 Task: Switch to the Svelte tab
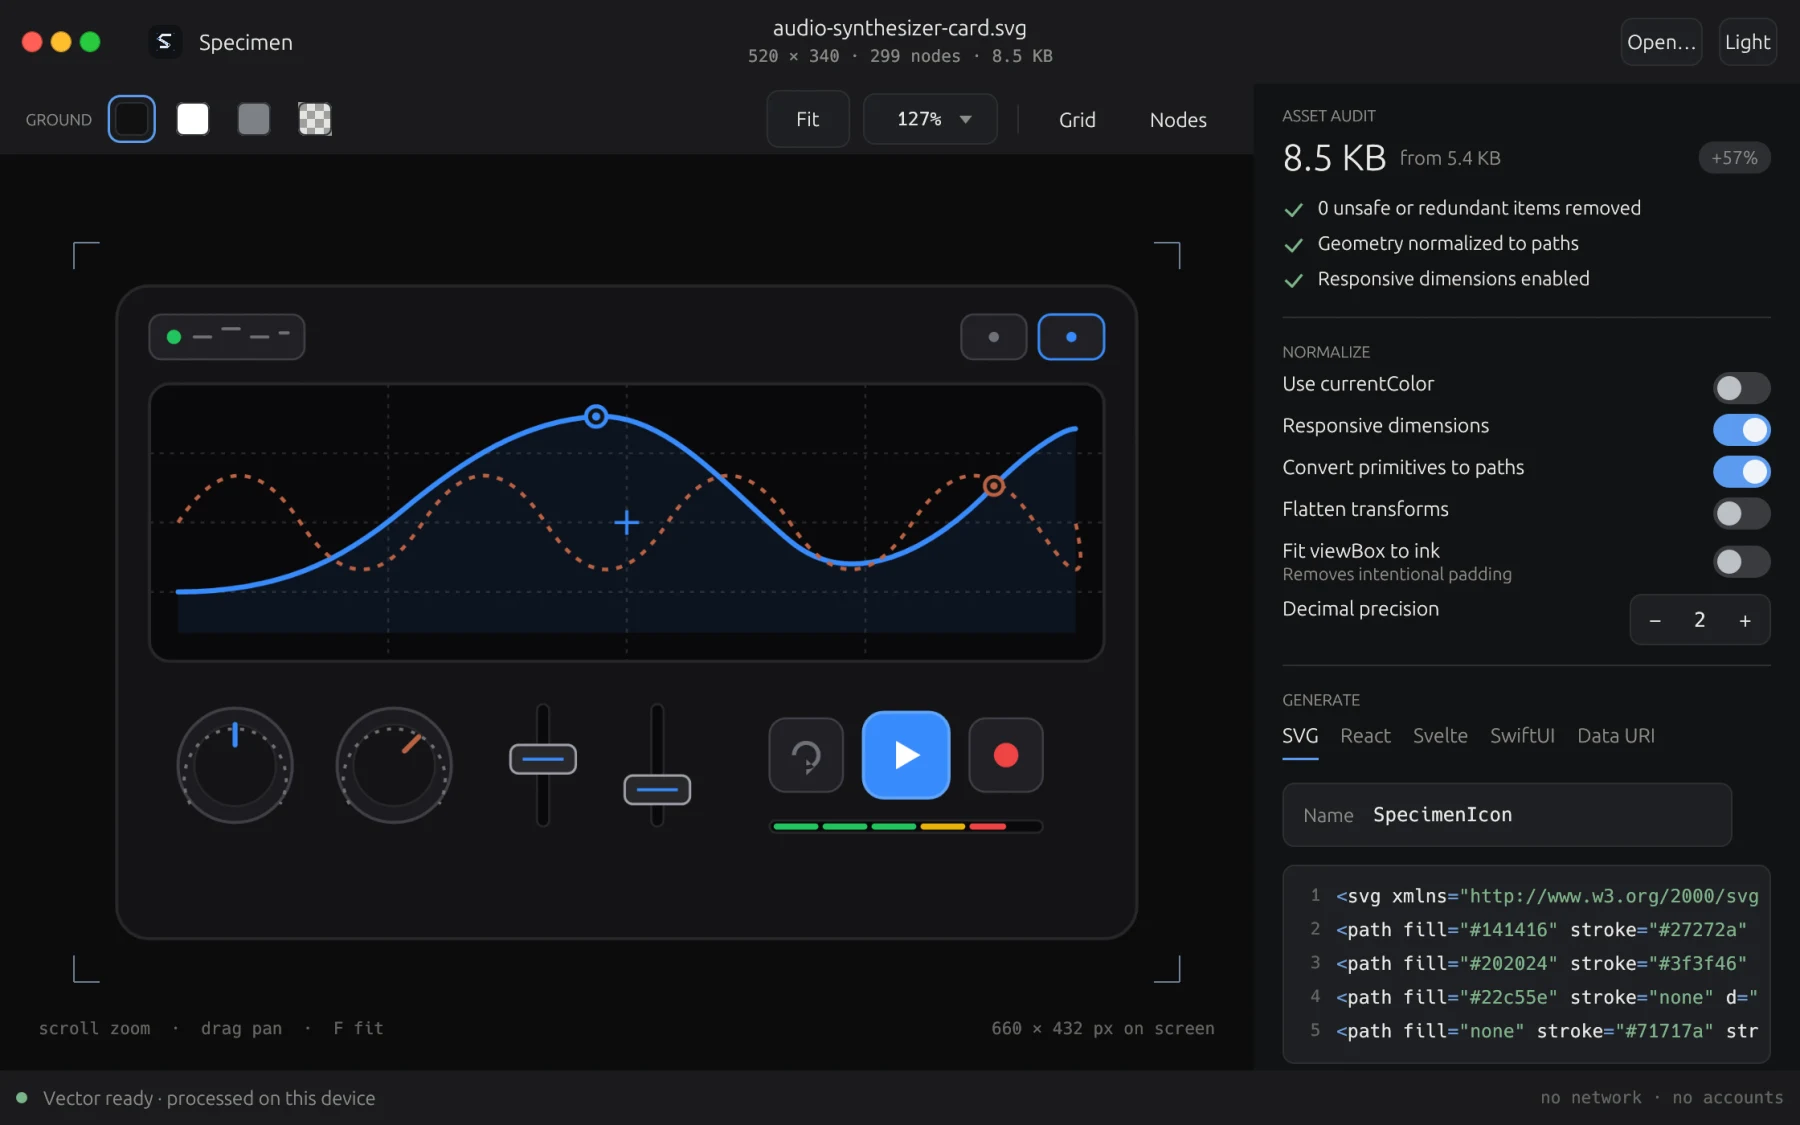[1440, 737]
